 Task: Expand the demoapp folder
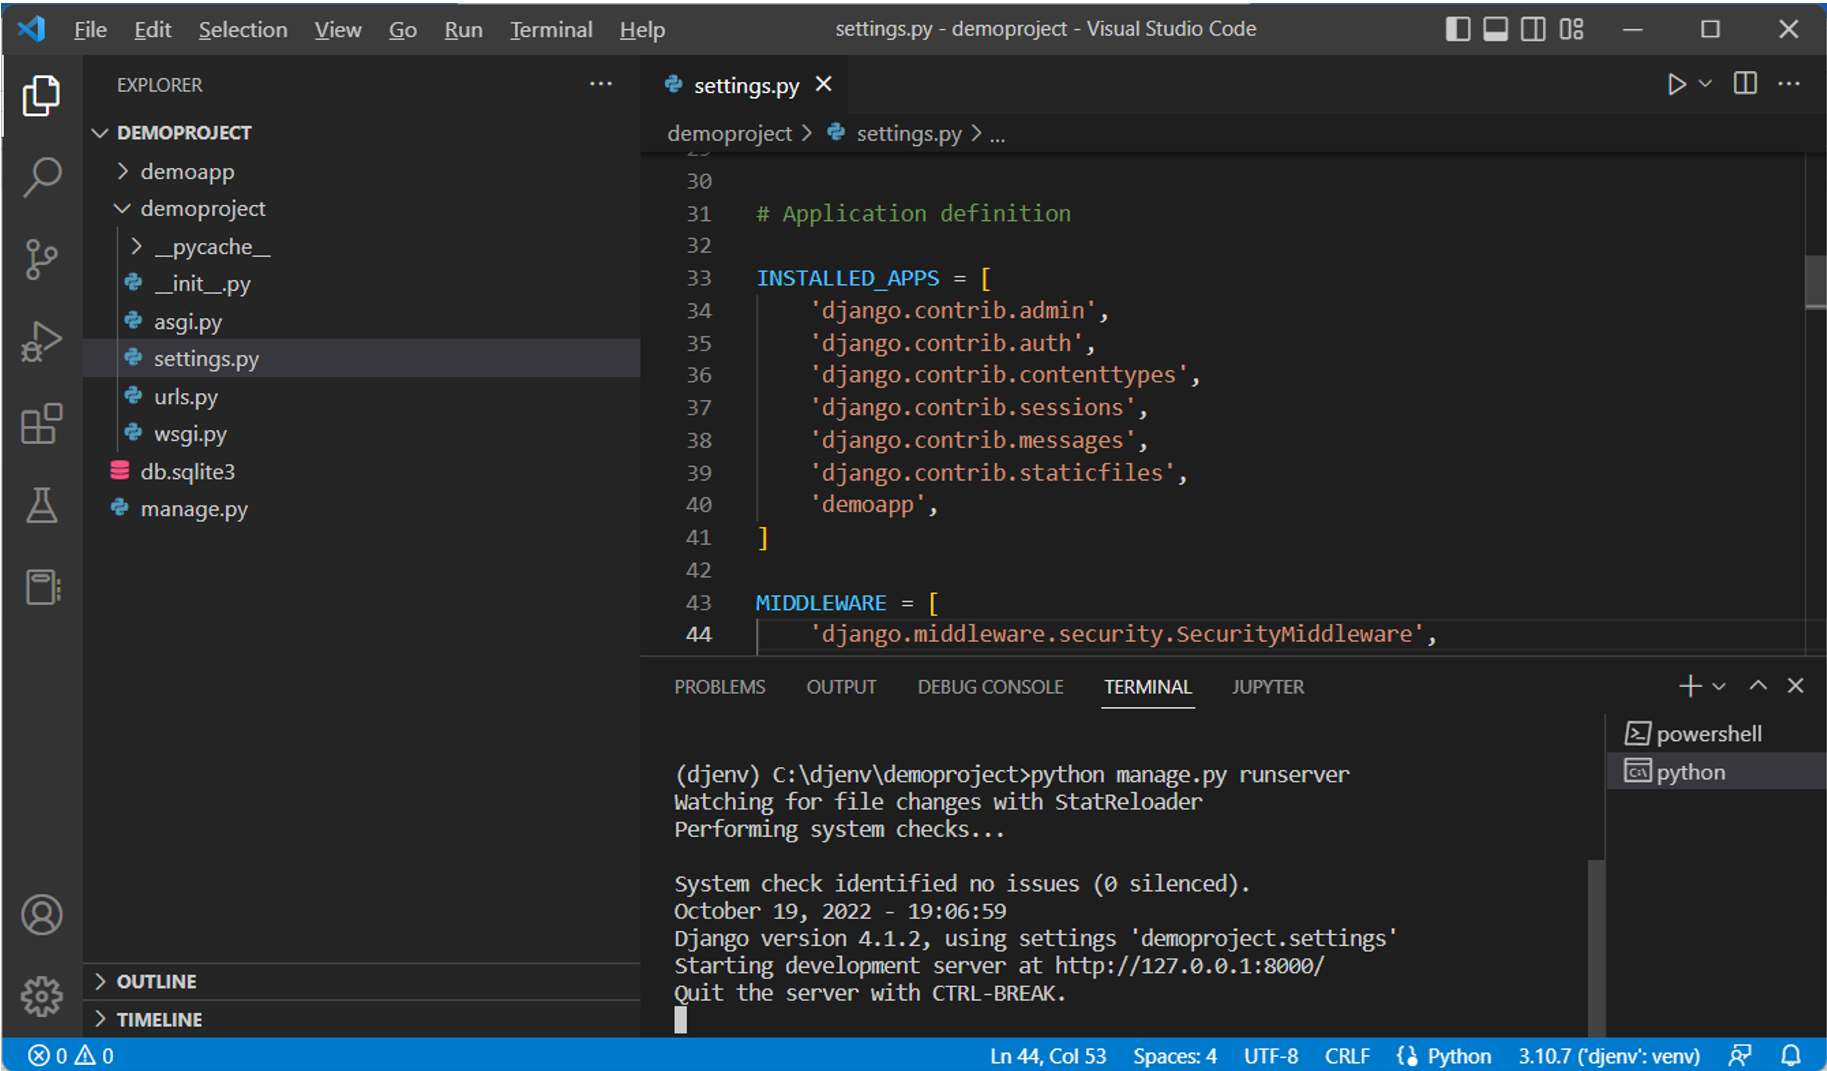click(x=186, y=172)
